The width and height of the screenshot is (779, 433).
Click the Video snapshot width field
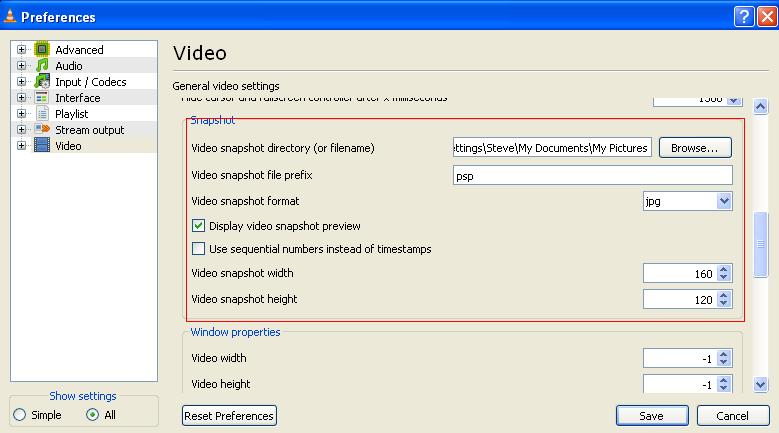click(x=680, y=273)
